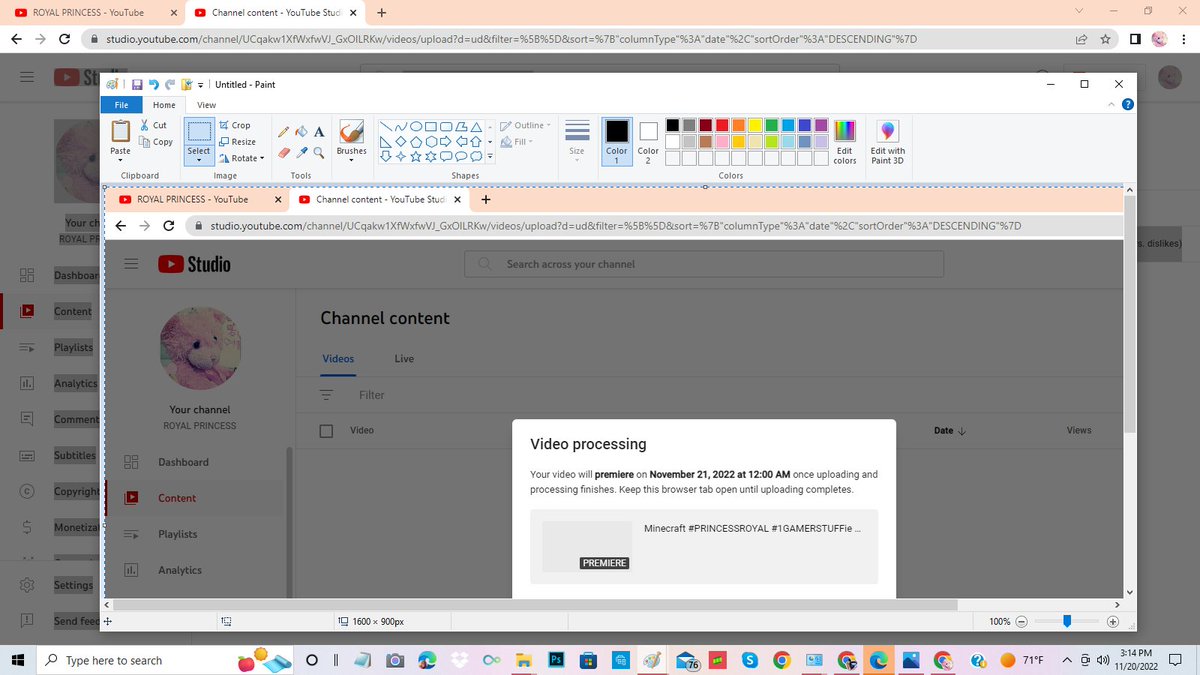Choose the Triangle shape
The height and width of the screenshot is (675, 1200).
(476, 127)
